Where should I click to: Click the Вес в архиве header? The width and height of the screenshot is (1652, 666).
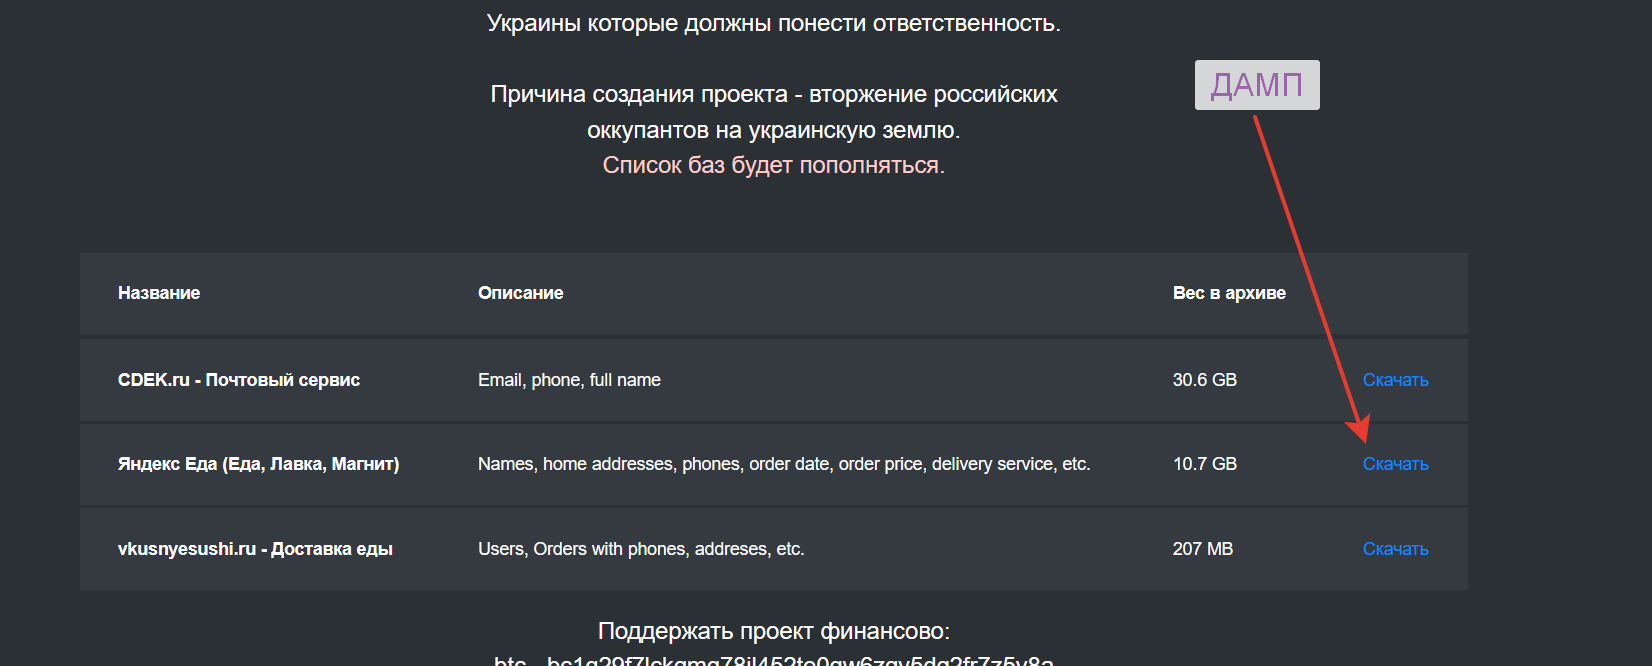coord(1229,293)
